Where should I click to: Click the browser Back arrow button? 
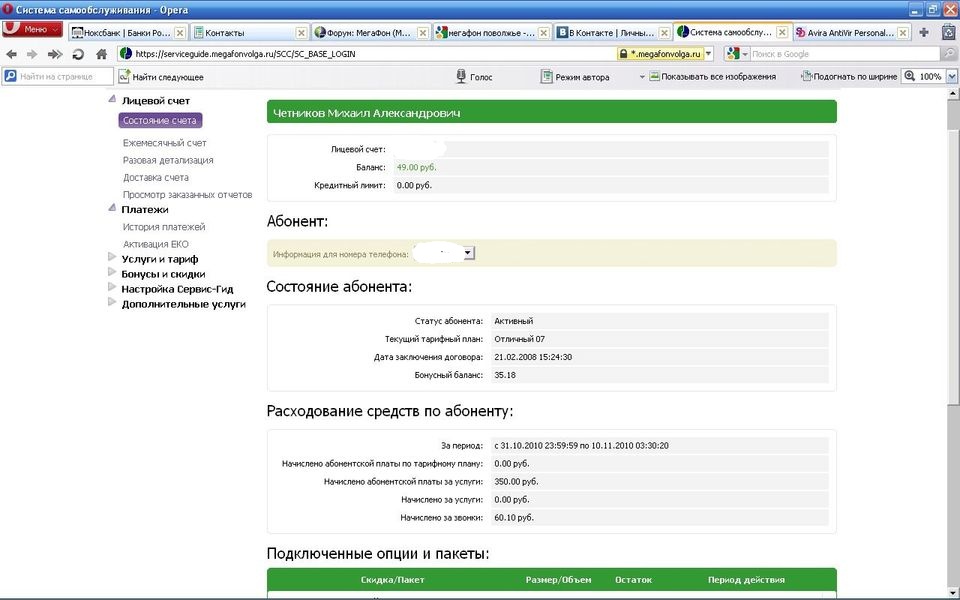(x=10, y=54)
